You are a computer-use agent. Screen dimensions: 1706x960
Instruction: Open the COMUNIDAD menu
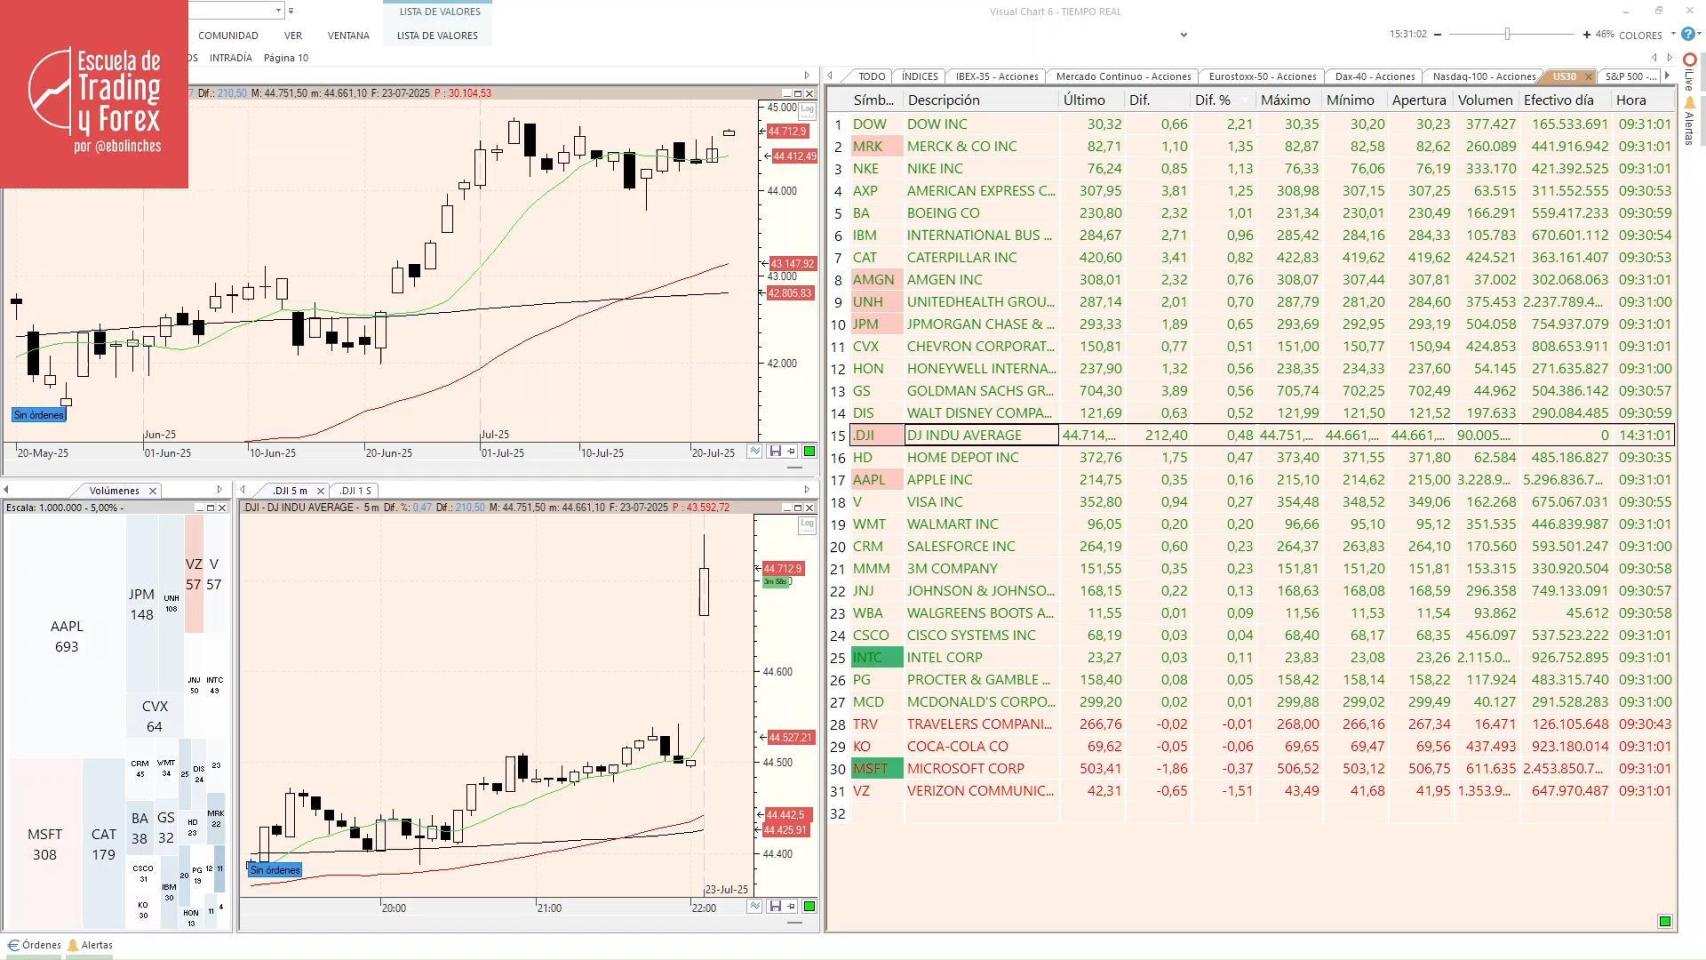click(228, 35)
